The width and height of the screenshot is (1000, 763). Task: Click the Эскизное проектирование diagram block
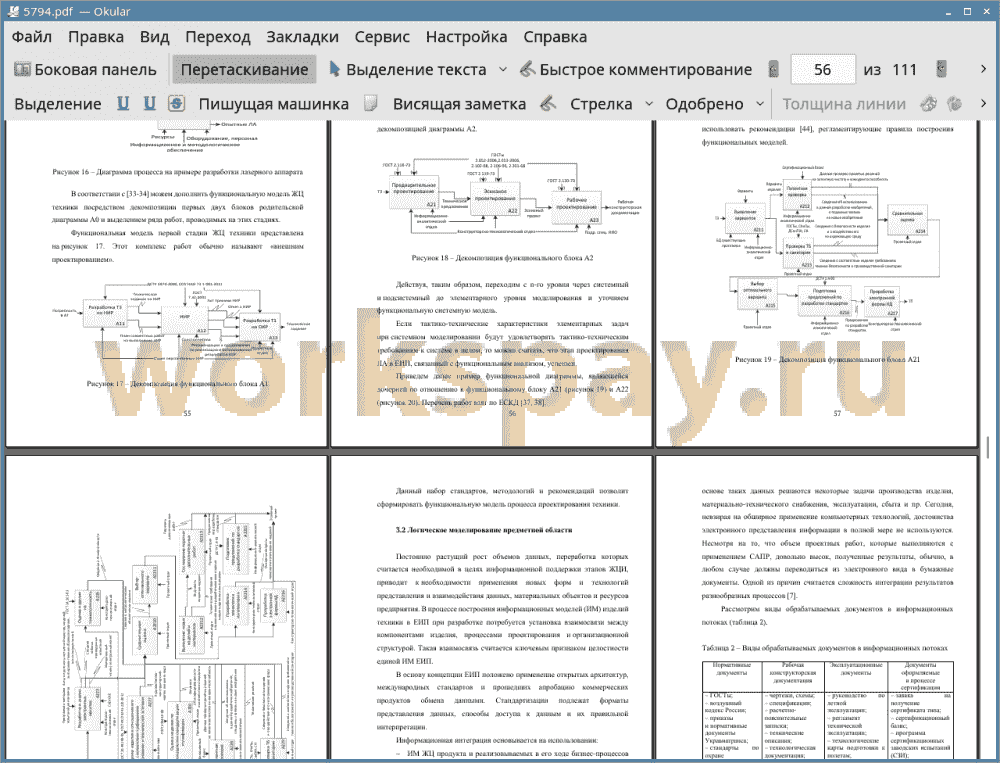(x=495, y=198)
